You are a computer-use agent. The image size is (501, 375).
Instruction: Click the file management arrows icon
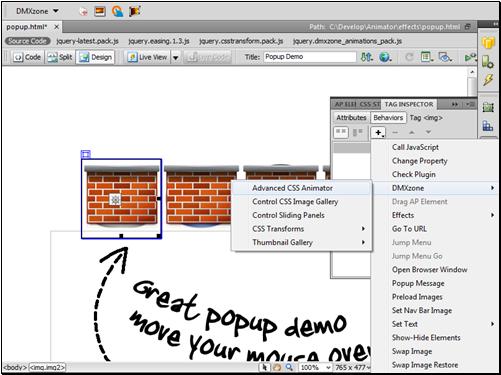tap(366, 57)
